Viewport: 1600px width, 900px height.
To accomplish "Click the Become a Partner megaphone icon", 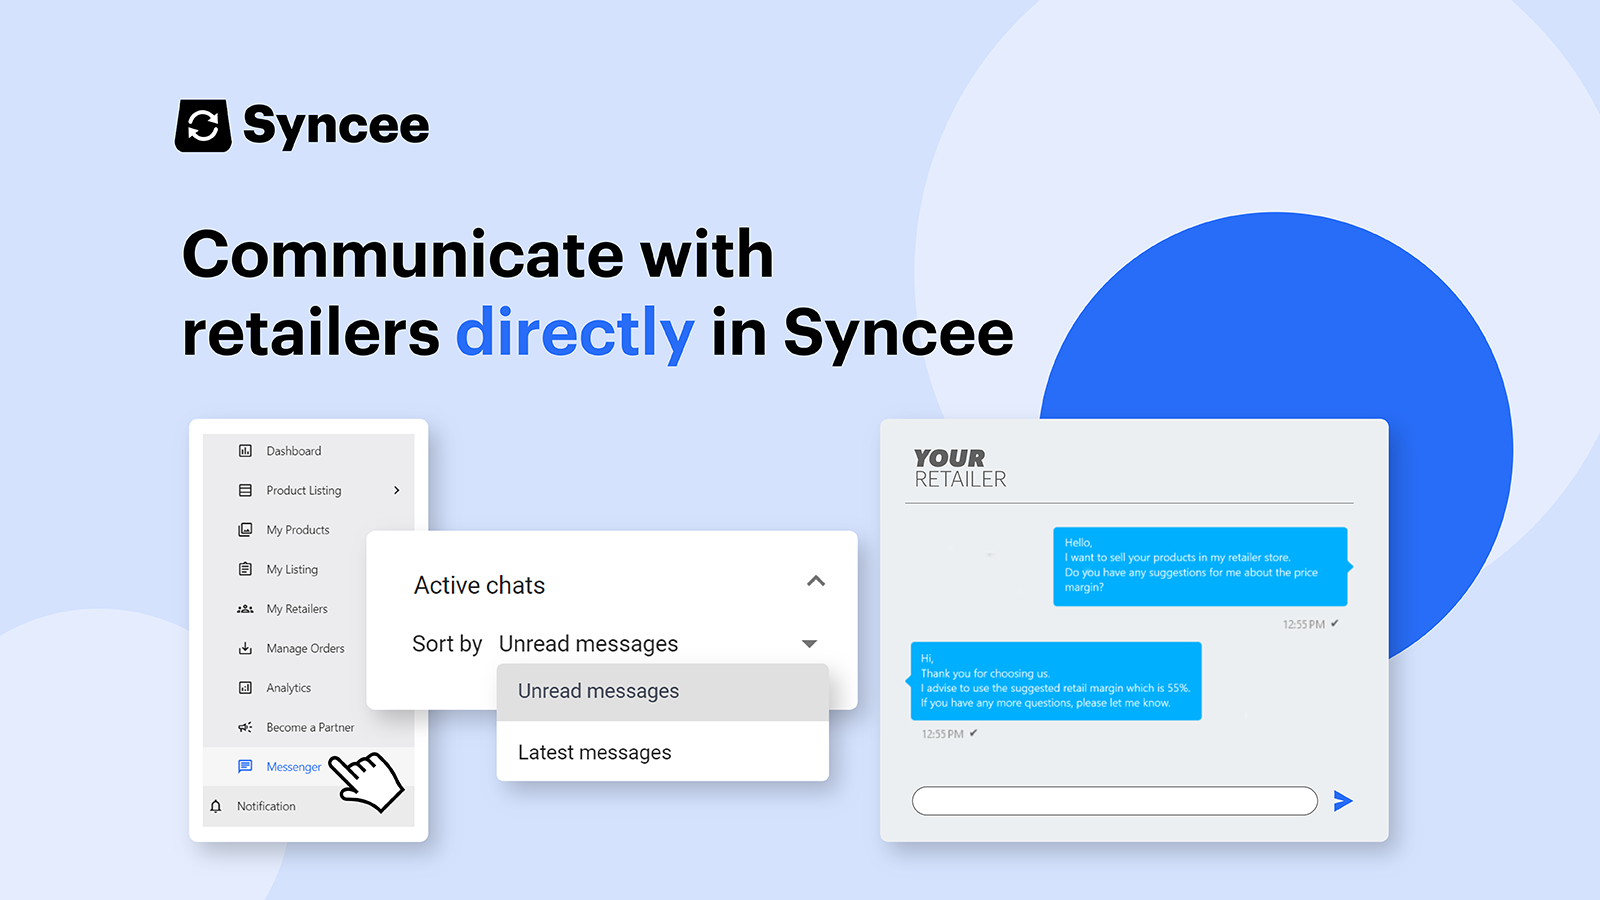I will tap(245, 727).
